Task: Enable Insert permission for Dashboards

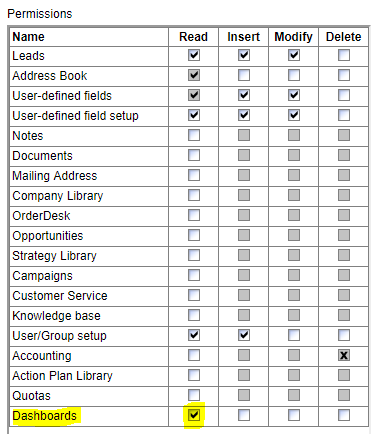Action: coord(244,415)
